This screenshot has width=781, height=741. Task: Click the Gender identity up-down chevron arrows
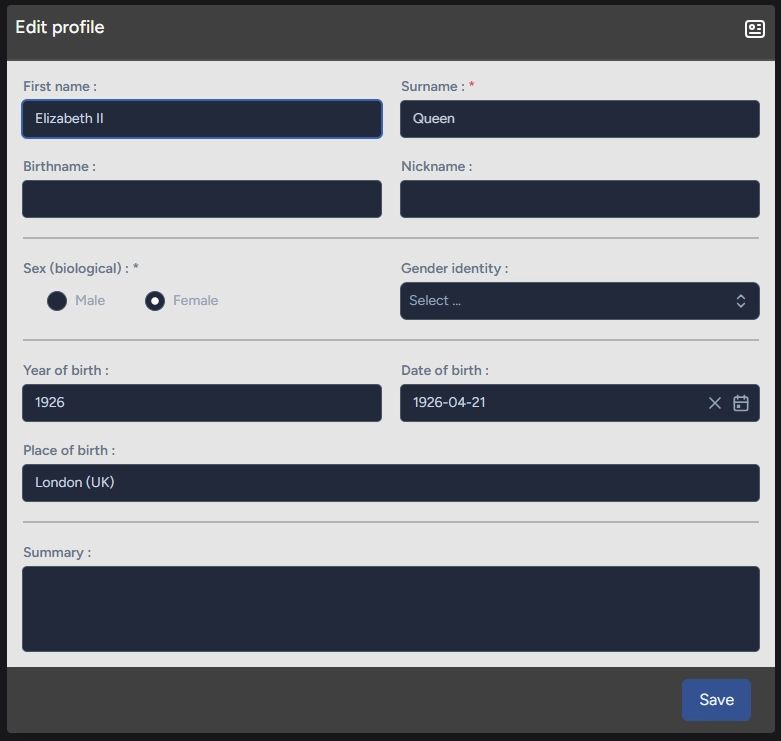click(741, 301)
